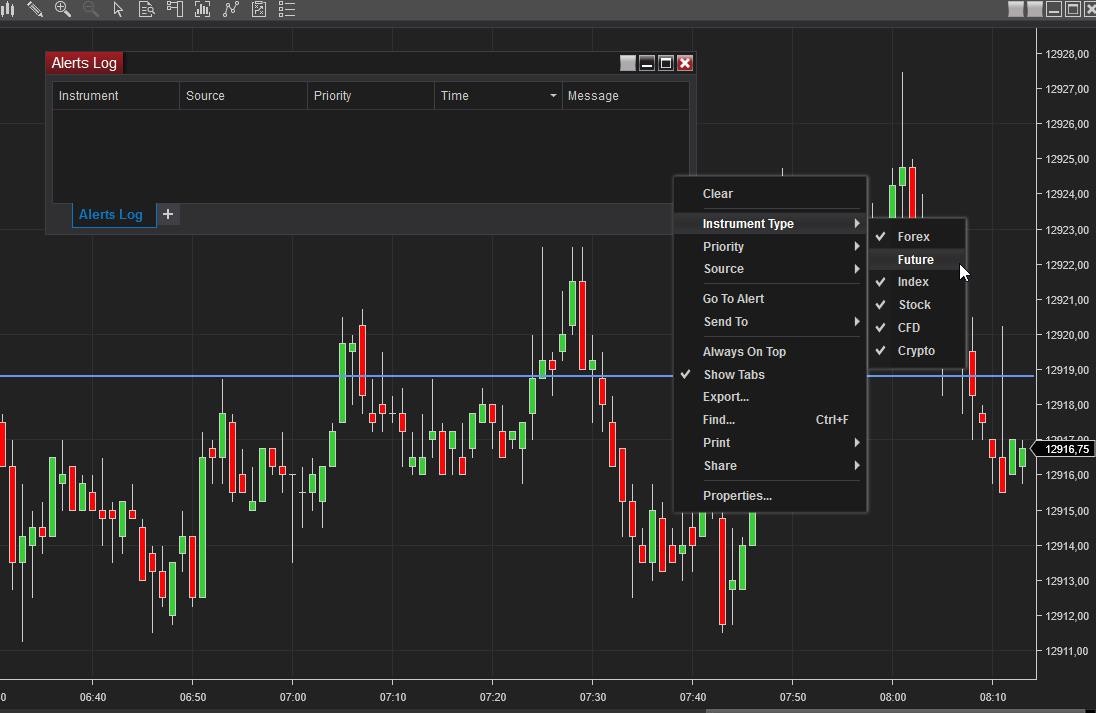The height and width of the screenshot is (713, 1096).
Task: Select the cursor pointer tool
Action: 118,9
